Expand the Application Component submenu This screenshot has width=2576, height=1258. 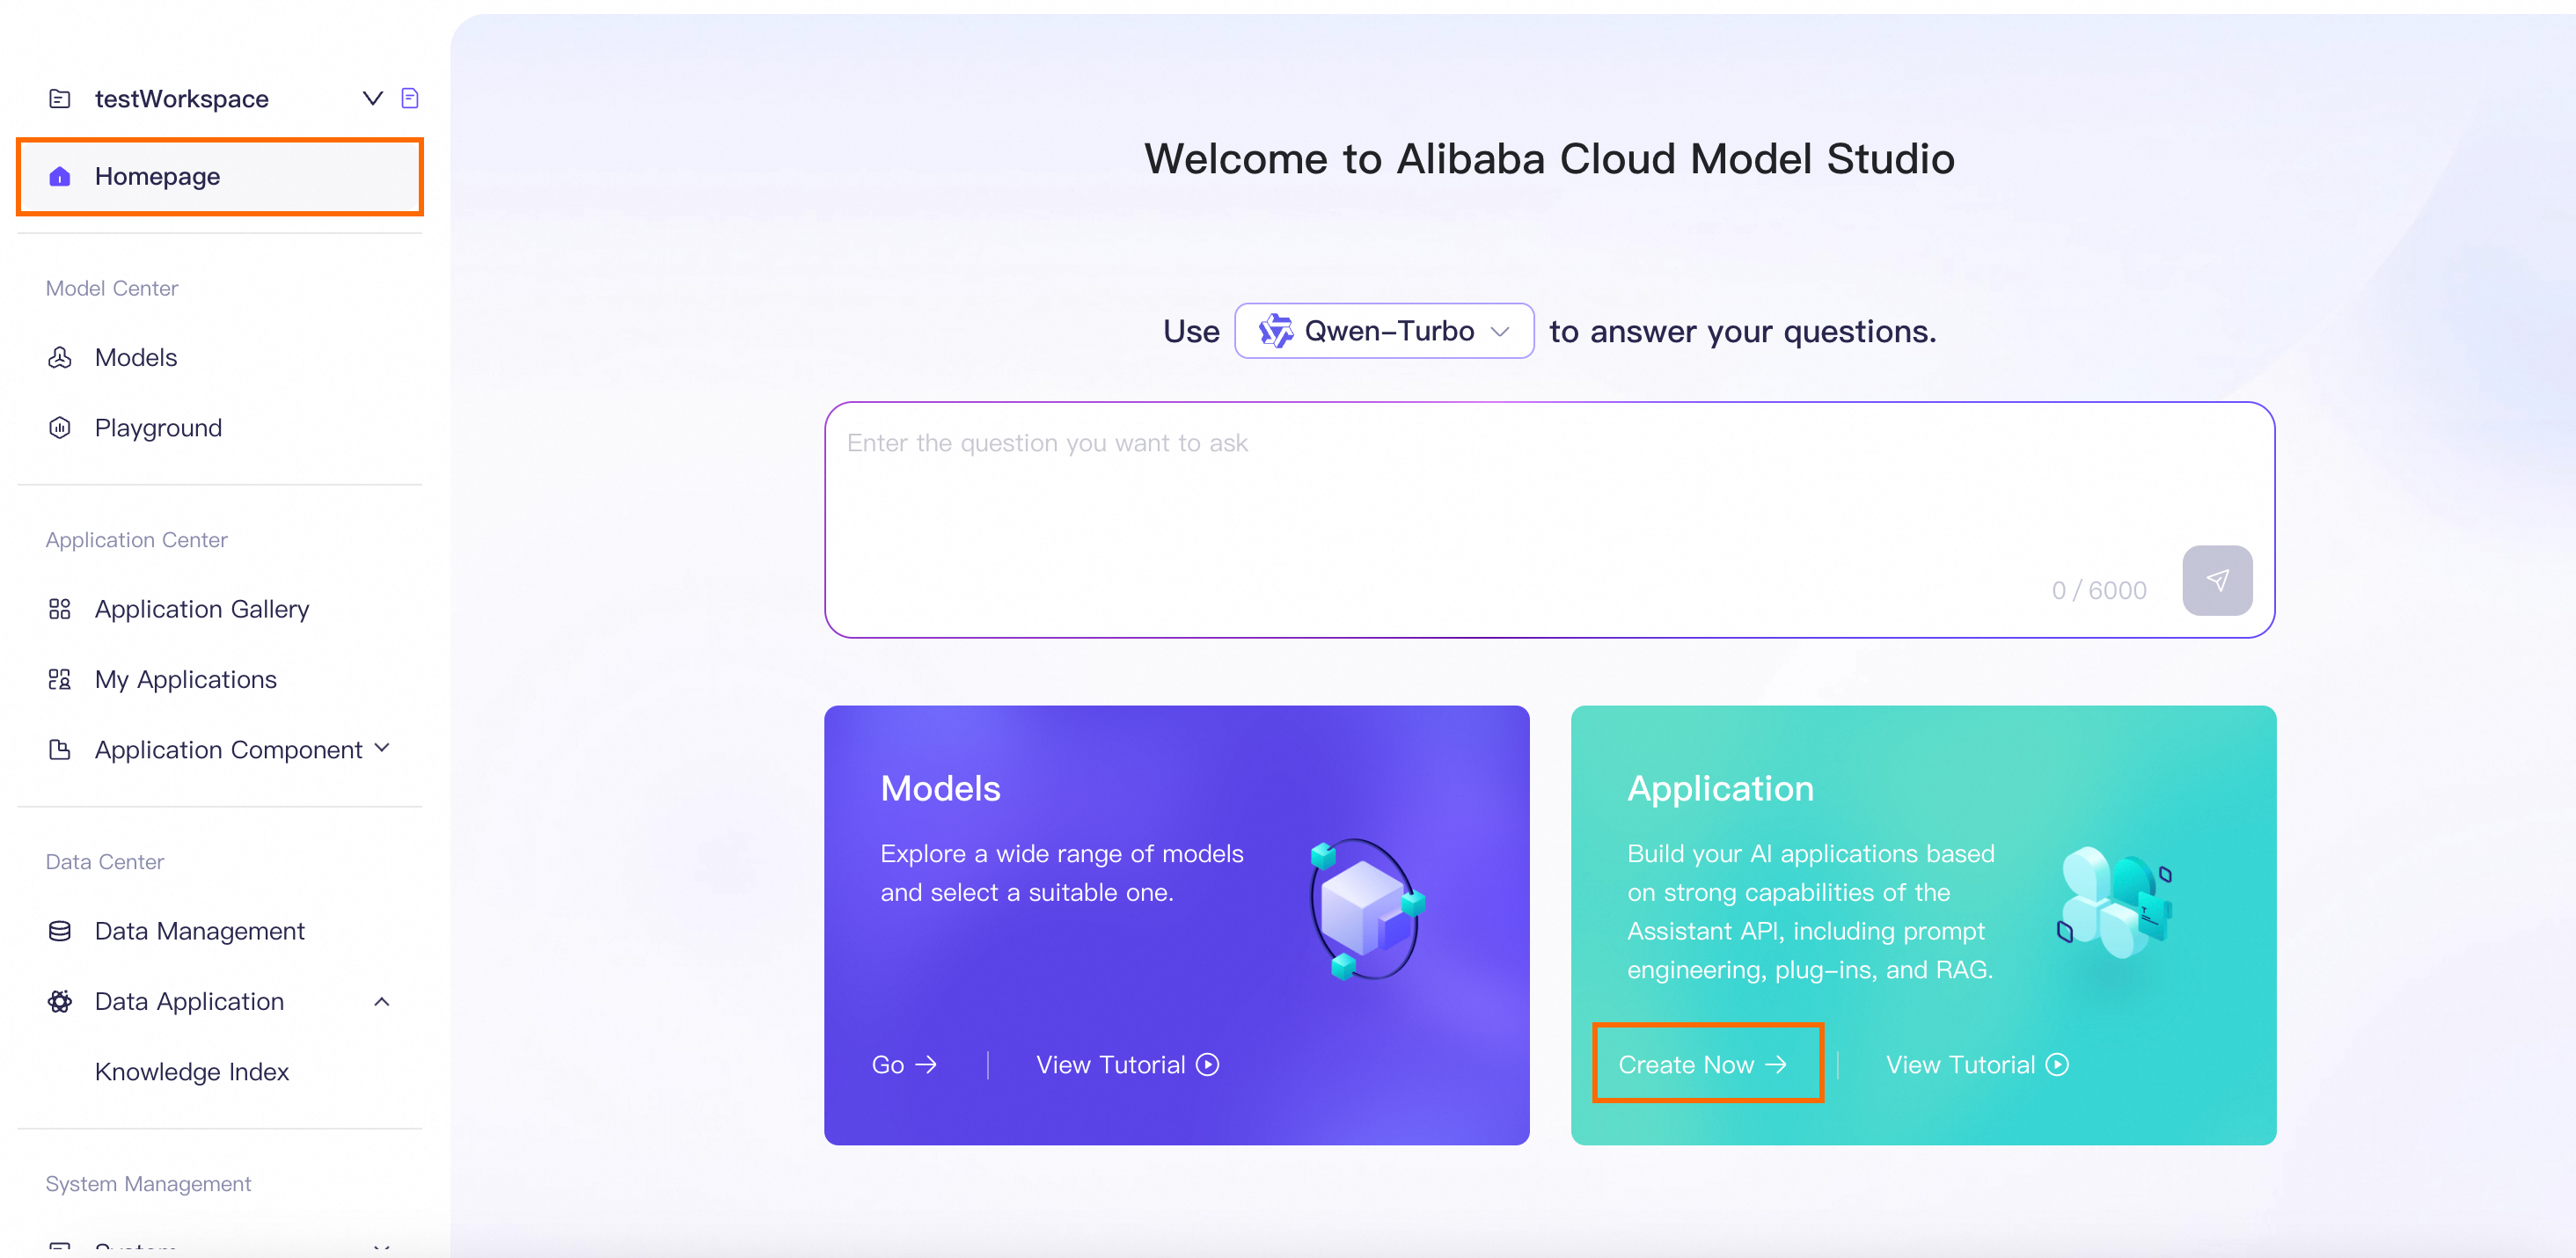[x=381, y=748]
